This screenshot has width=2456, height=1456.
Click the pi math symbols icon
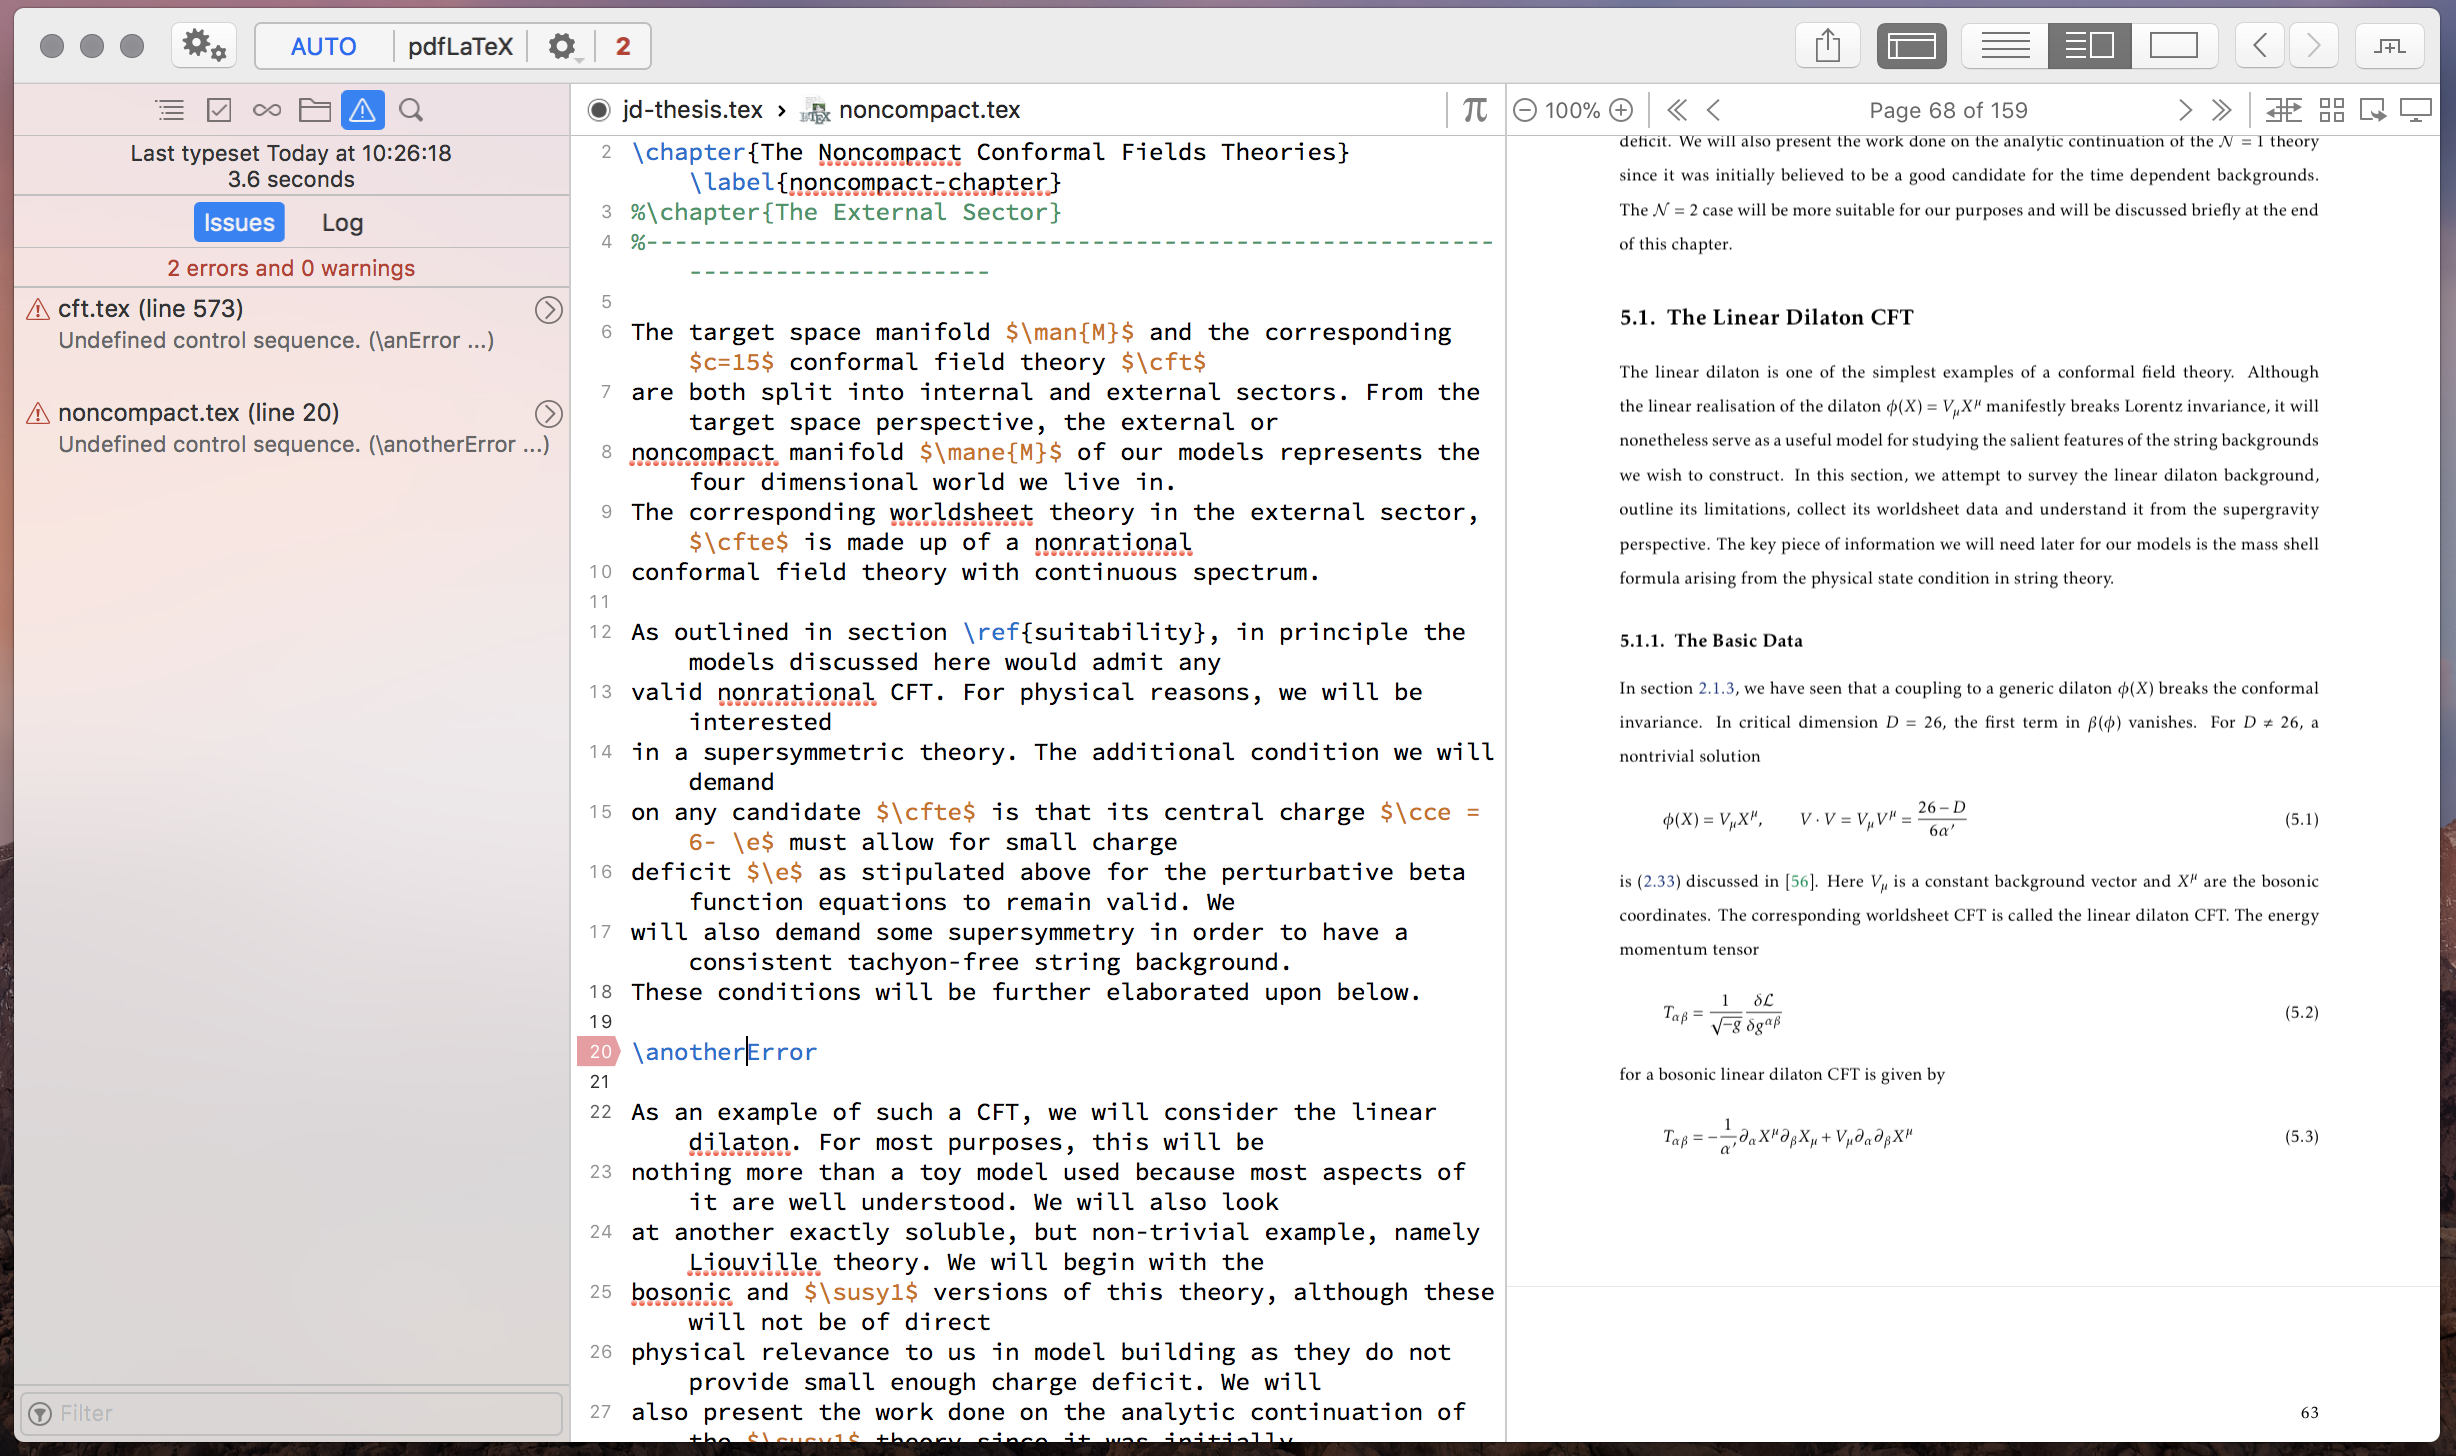(1474, 110)
